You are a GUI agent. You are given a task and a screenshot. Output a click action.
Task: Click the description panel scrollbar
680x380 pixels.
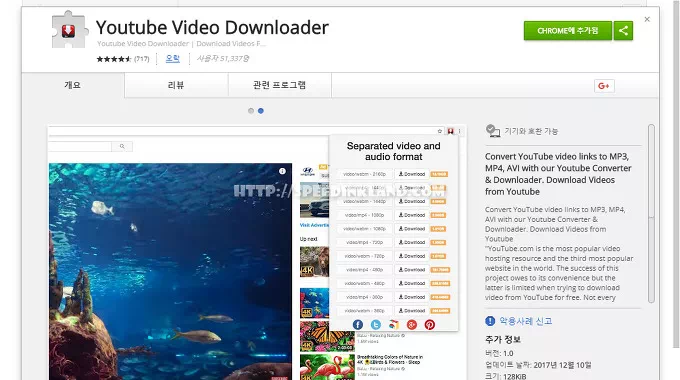pyautogui.click(x=651, y=213)
